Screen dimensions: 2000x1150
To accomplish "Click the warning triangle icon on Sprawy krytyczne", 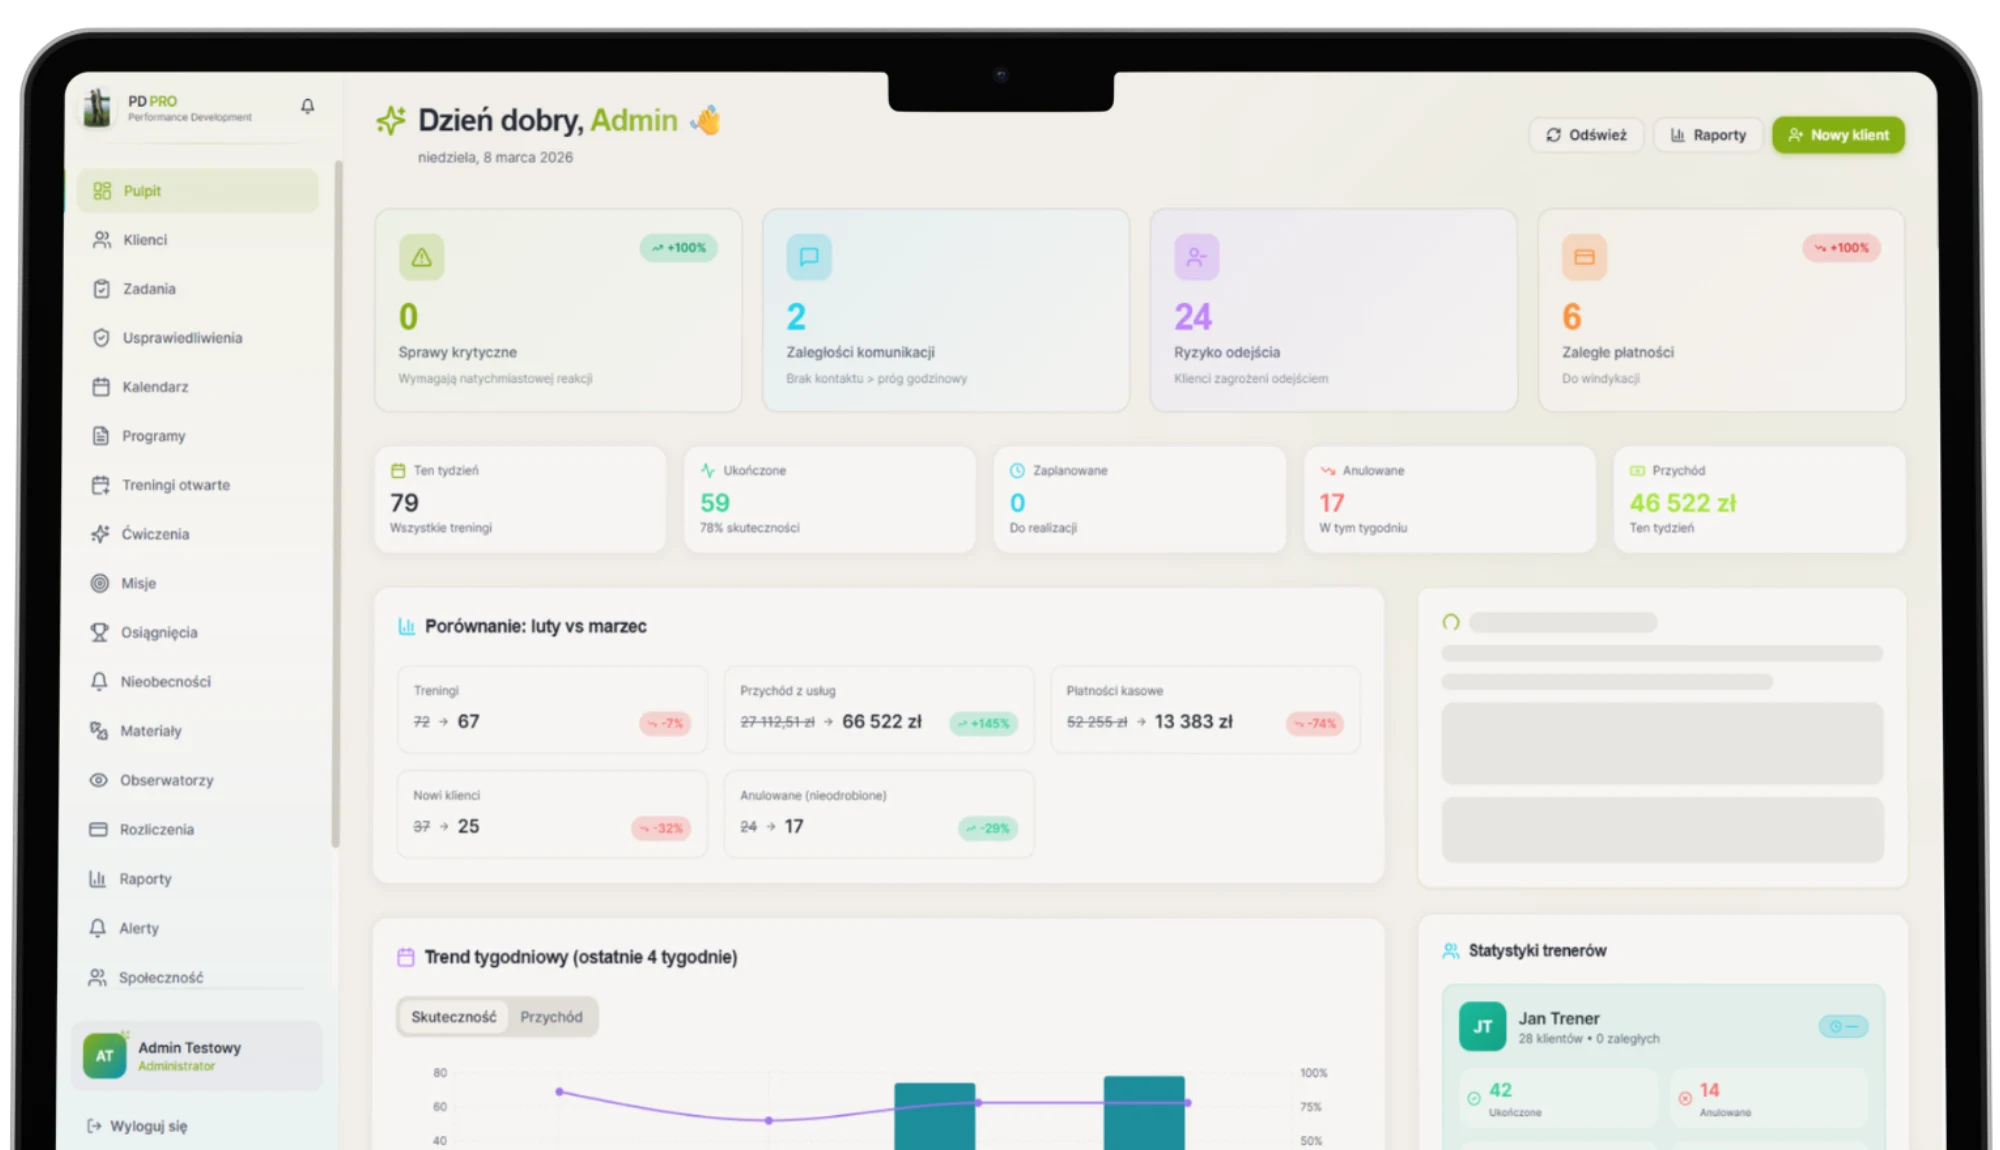I will [x=422, y=257].
